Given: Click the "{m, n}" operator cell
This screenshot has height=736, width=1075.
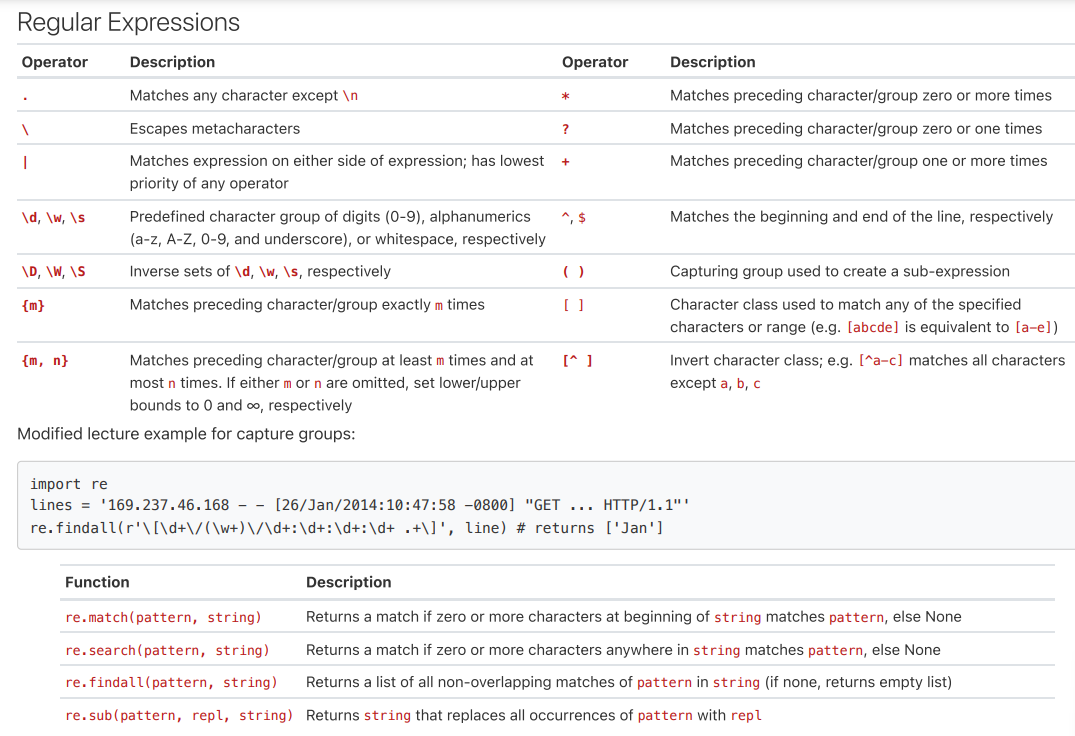Looking at the screenshot, I should click(x=45, y=360).
